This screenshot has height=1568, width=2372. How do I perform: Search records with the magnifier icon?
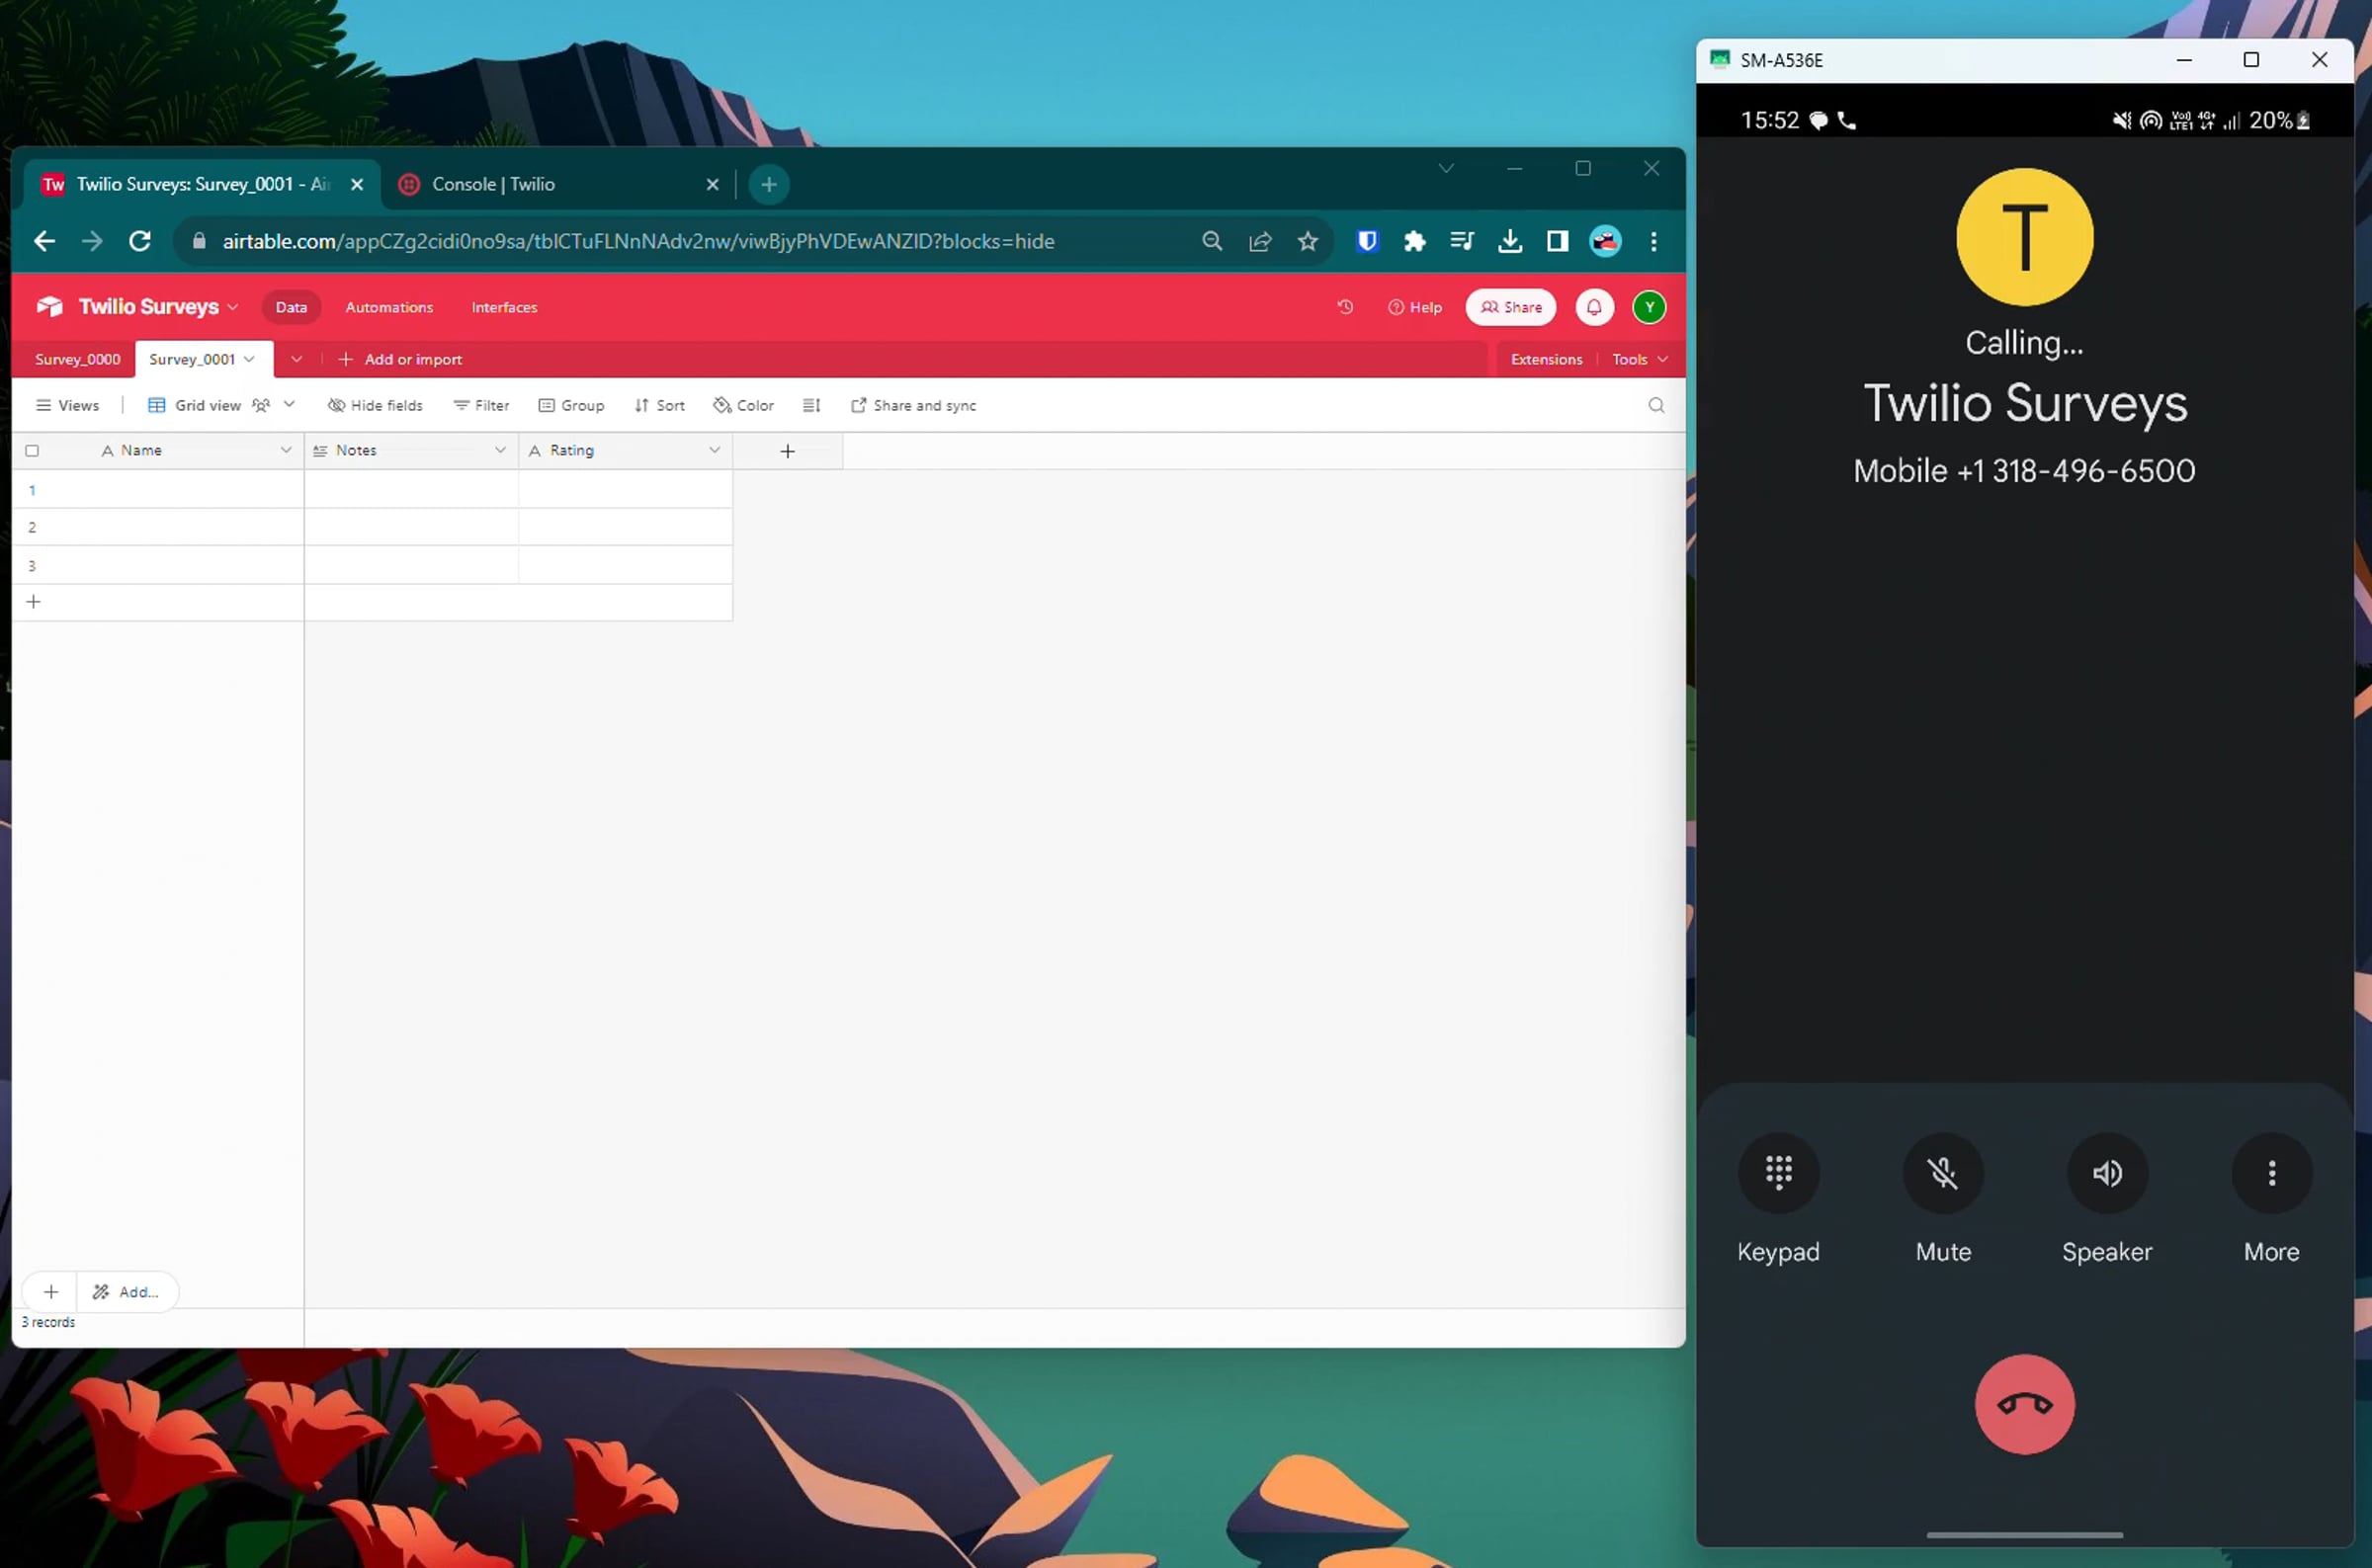1656,405
